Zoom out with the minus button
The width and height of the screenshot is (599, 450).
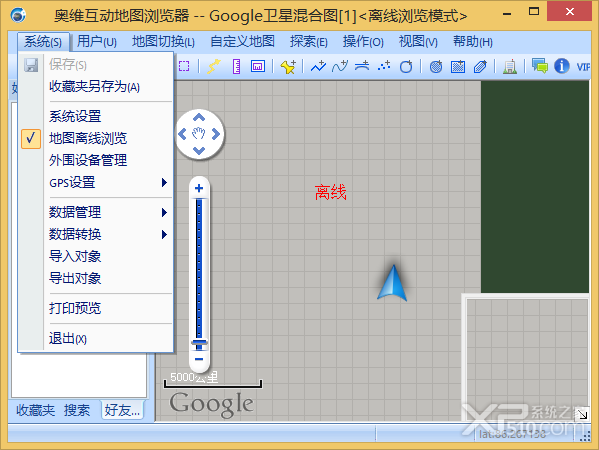tap(199, 359)
